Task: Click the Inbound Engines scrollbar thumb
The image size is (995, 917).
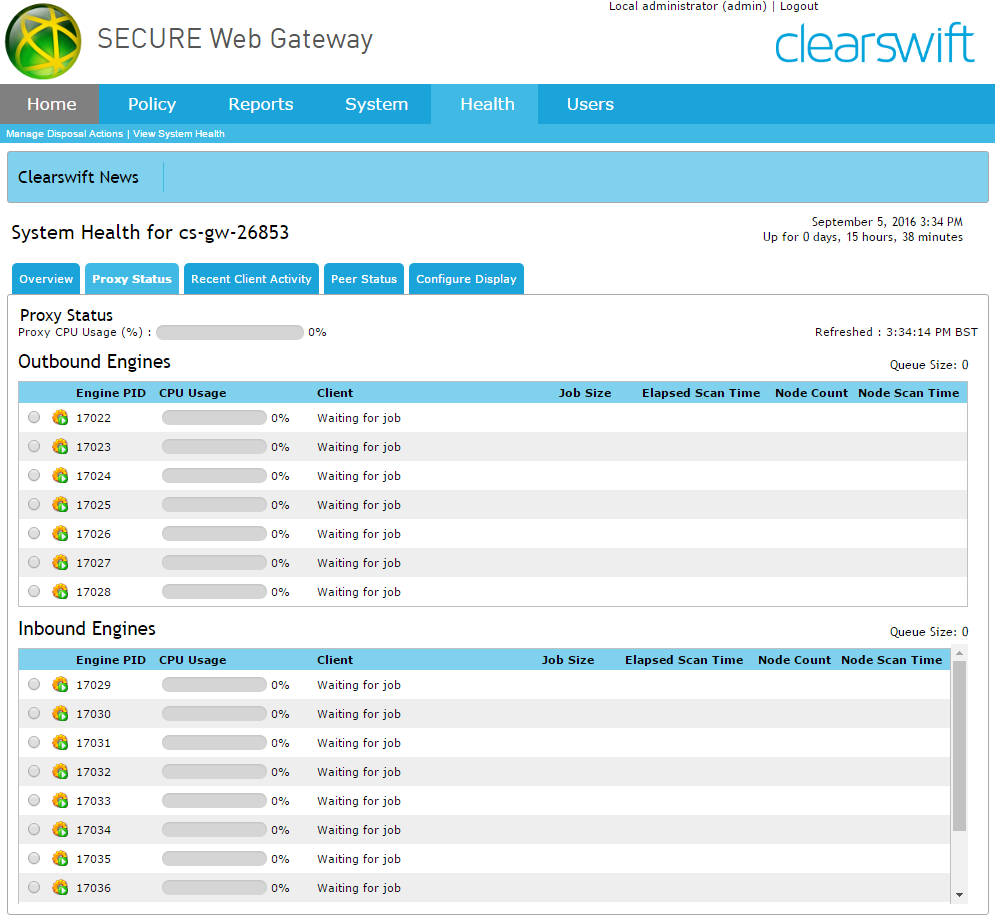Action: pos(959,746)
